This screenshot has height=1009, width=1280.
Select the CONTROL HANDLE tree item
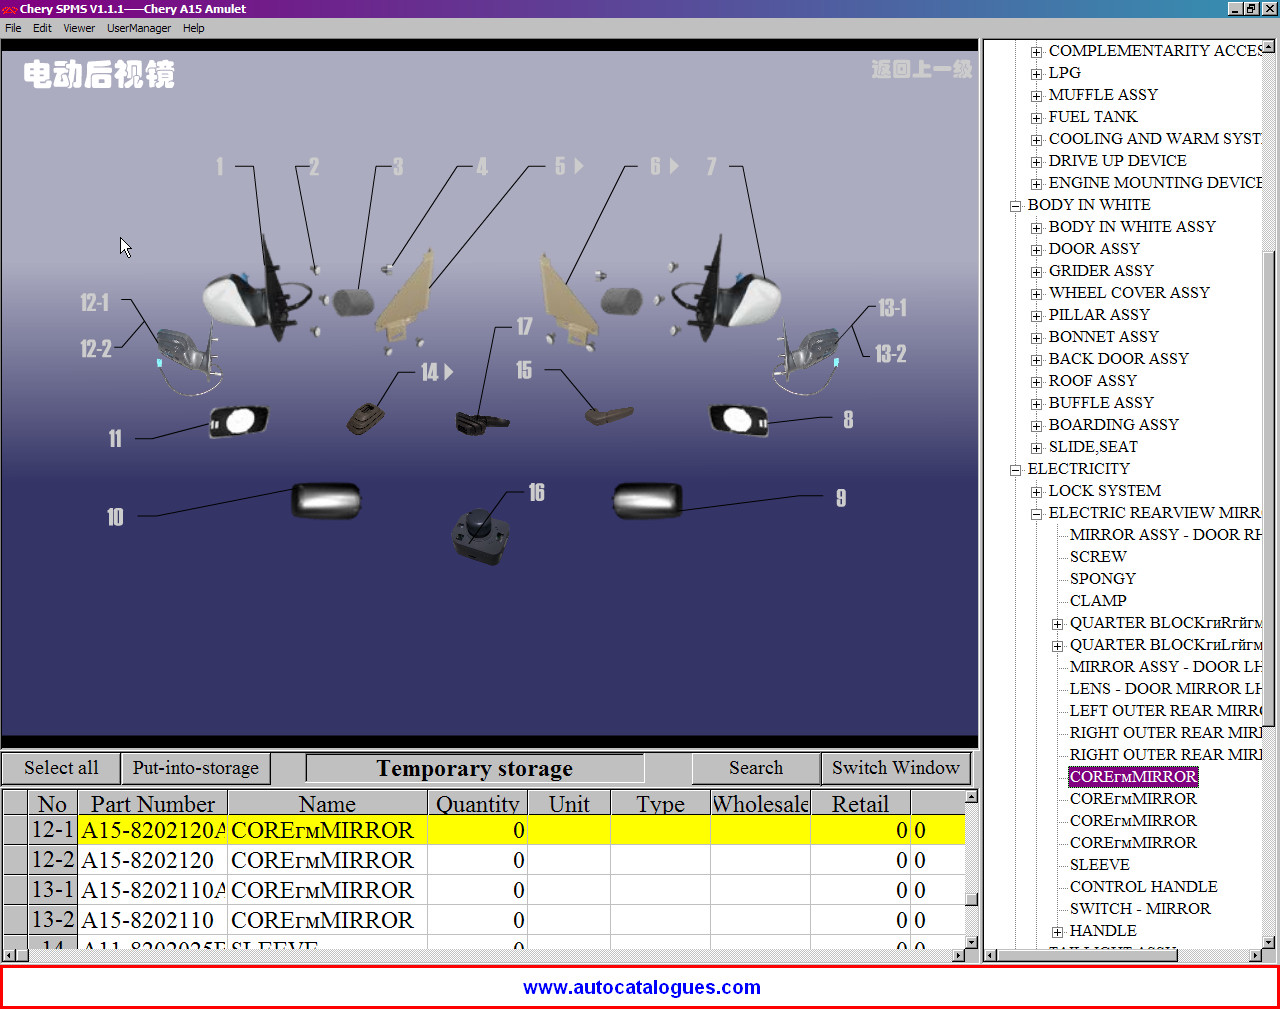pos(1143,887)
